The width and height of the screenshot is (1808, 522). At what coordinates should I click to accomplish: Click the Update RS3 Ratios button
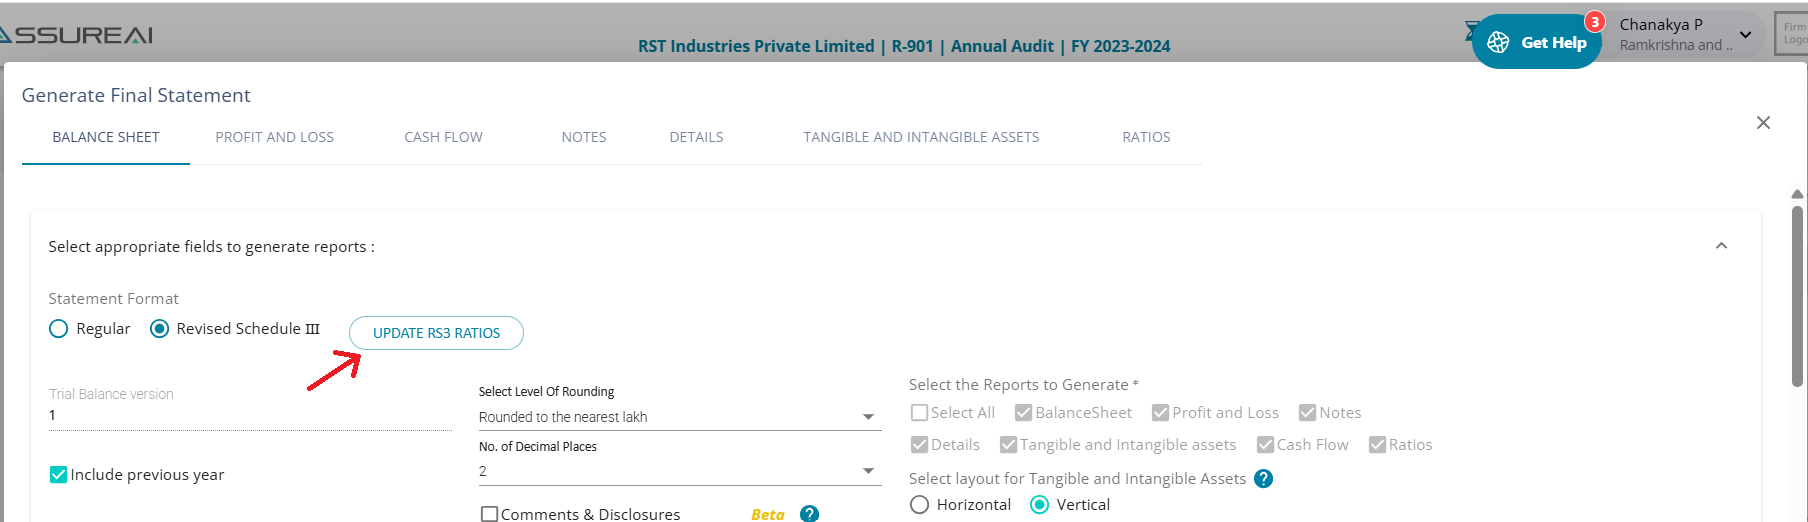(436, 333)
